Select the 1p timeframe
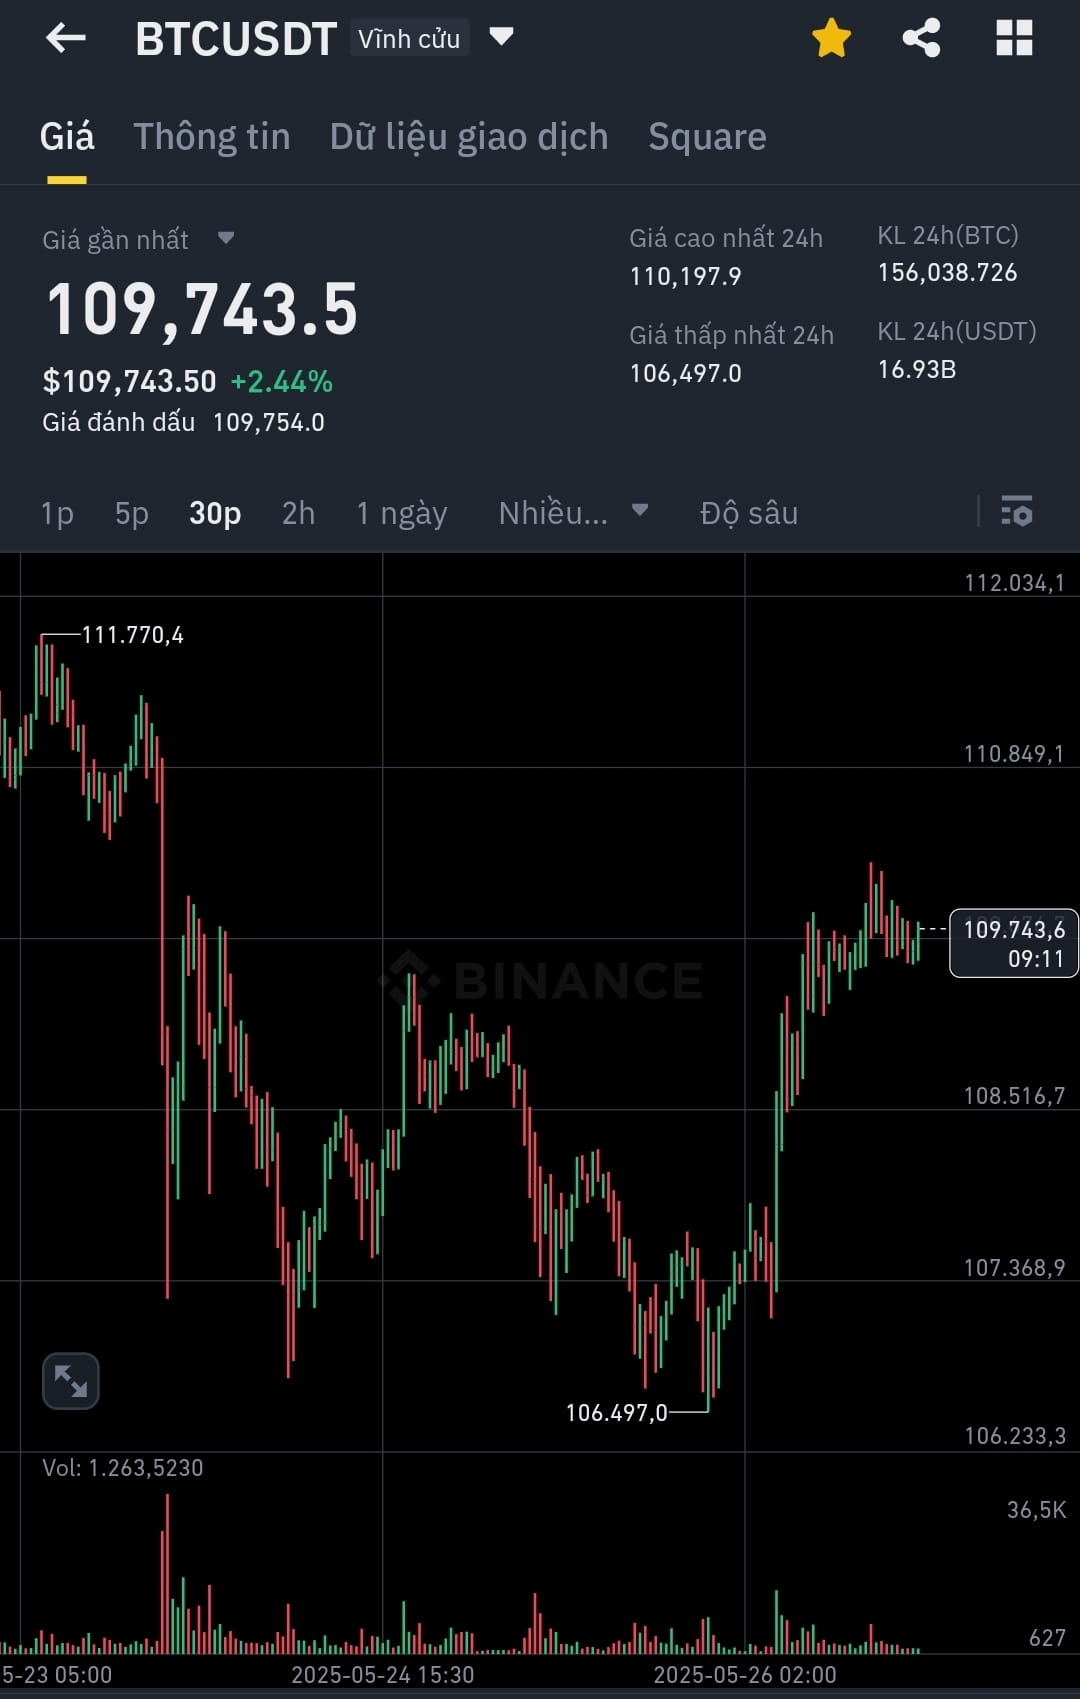Screen dimensions: 1080x1699 click(x=57, y=513)
